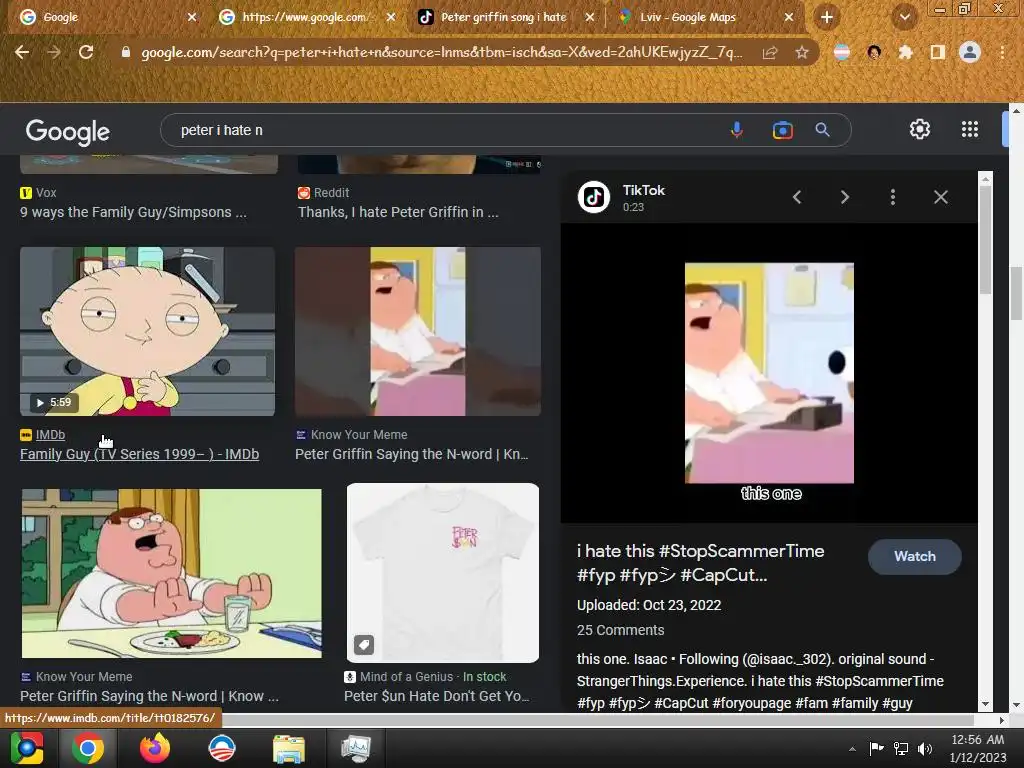Open the Google apps grid
Image resolution: width=1024 pixels, height=768 pixels.
point(970,129)
